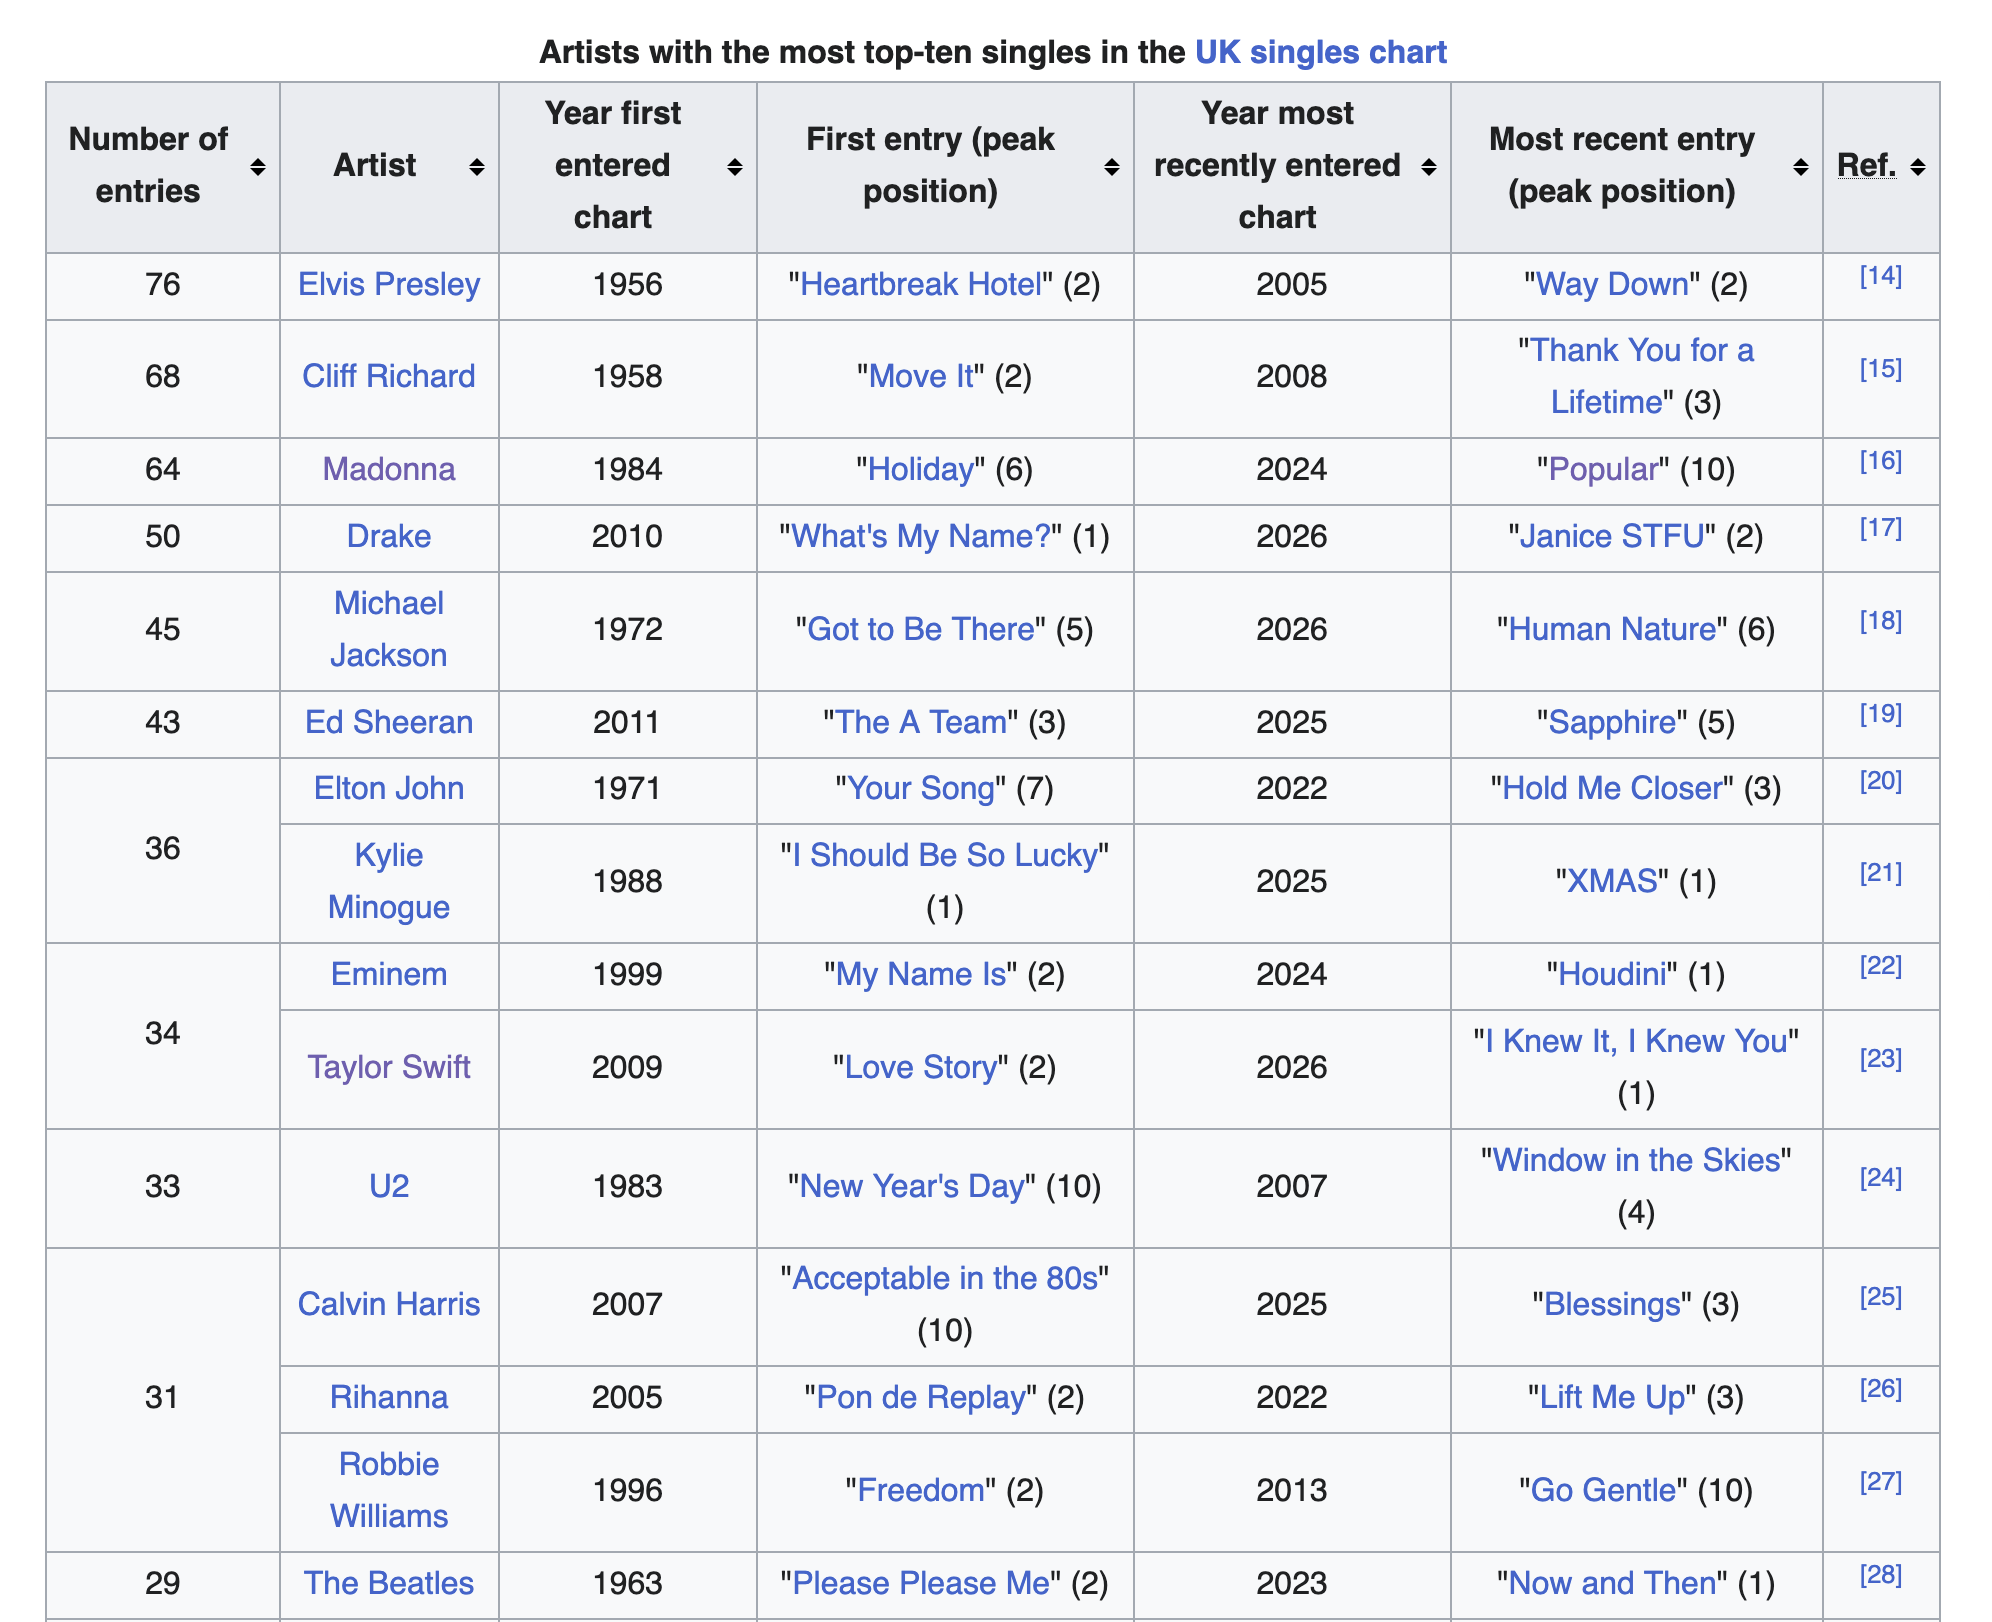Open Elvis Presley artist page
The image size is (1992, 1622).
(x=389, y=285)
